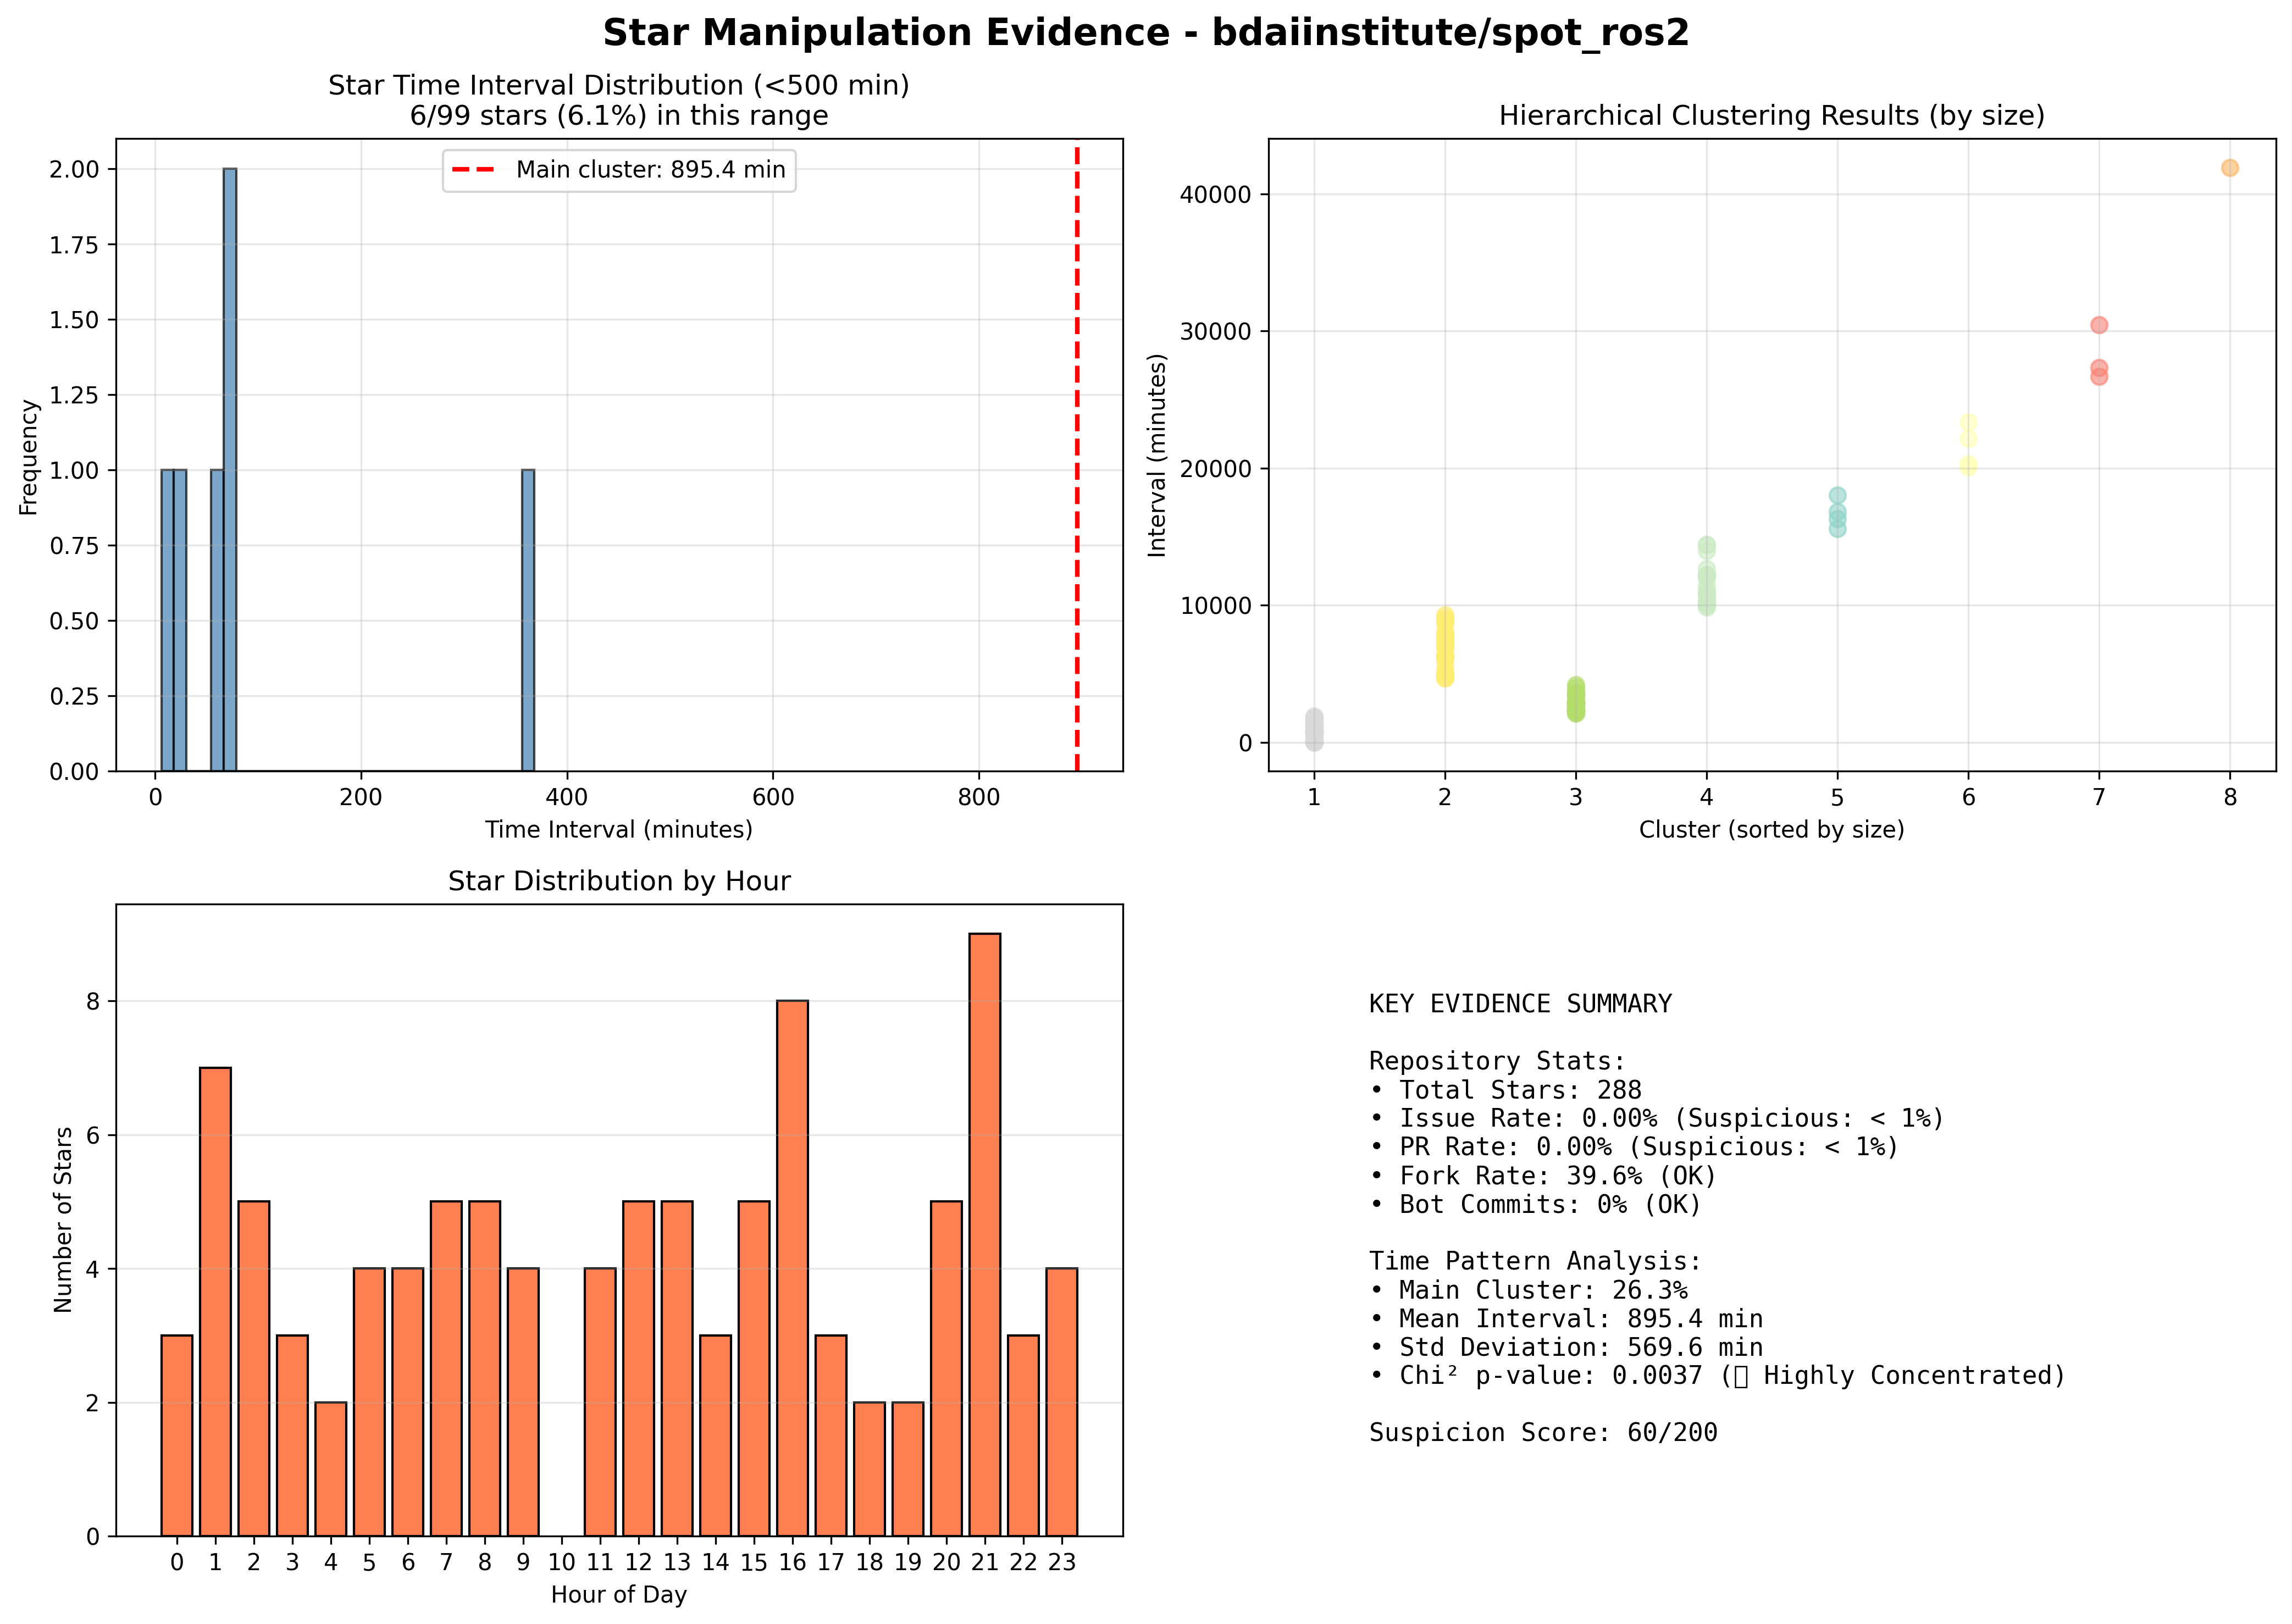Click the bar for hour 12
Screen dimensions: 2292x1624
click(638, 1368)
